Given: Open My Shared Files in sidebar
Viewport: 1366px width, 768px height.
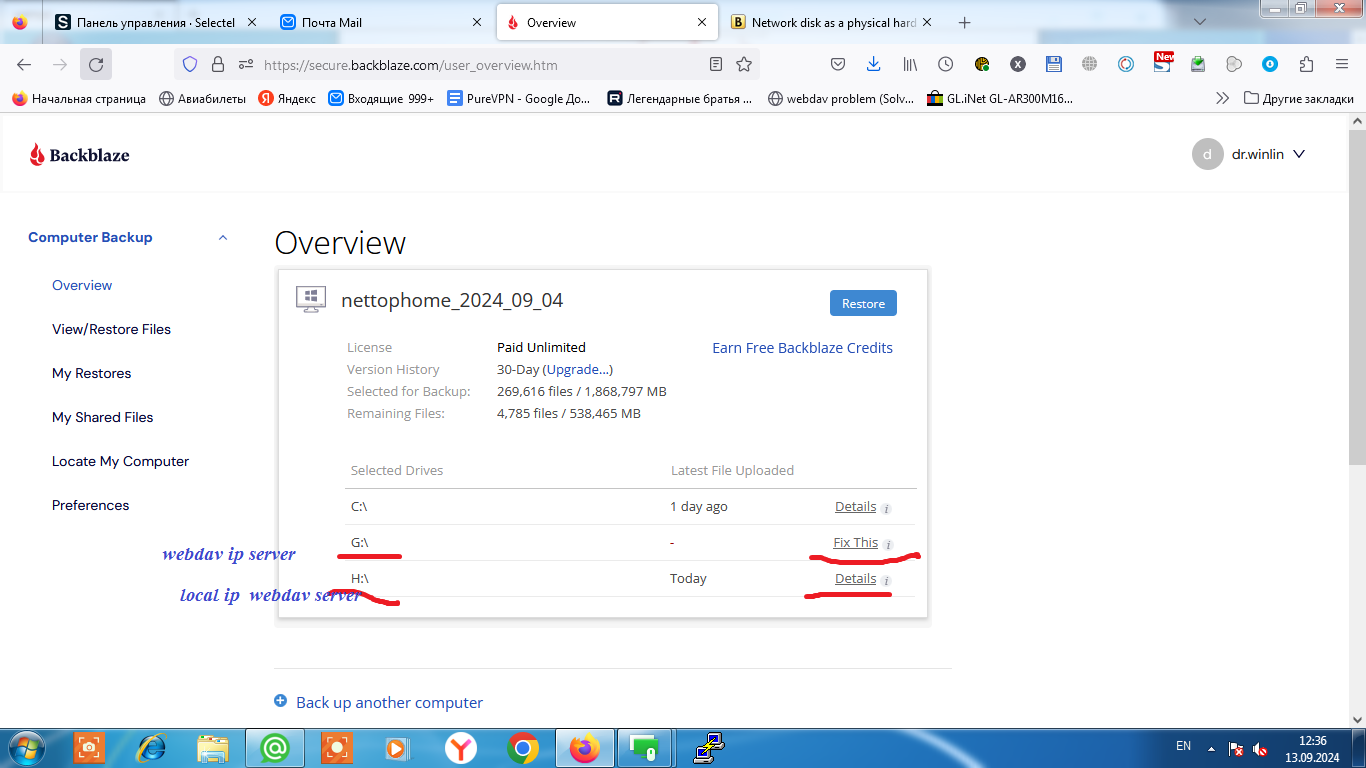Looking at the screenshot, I should pos(102,417).
